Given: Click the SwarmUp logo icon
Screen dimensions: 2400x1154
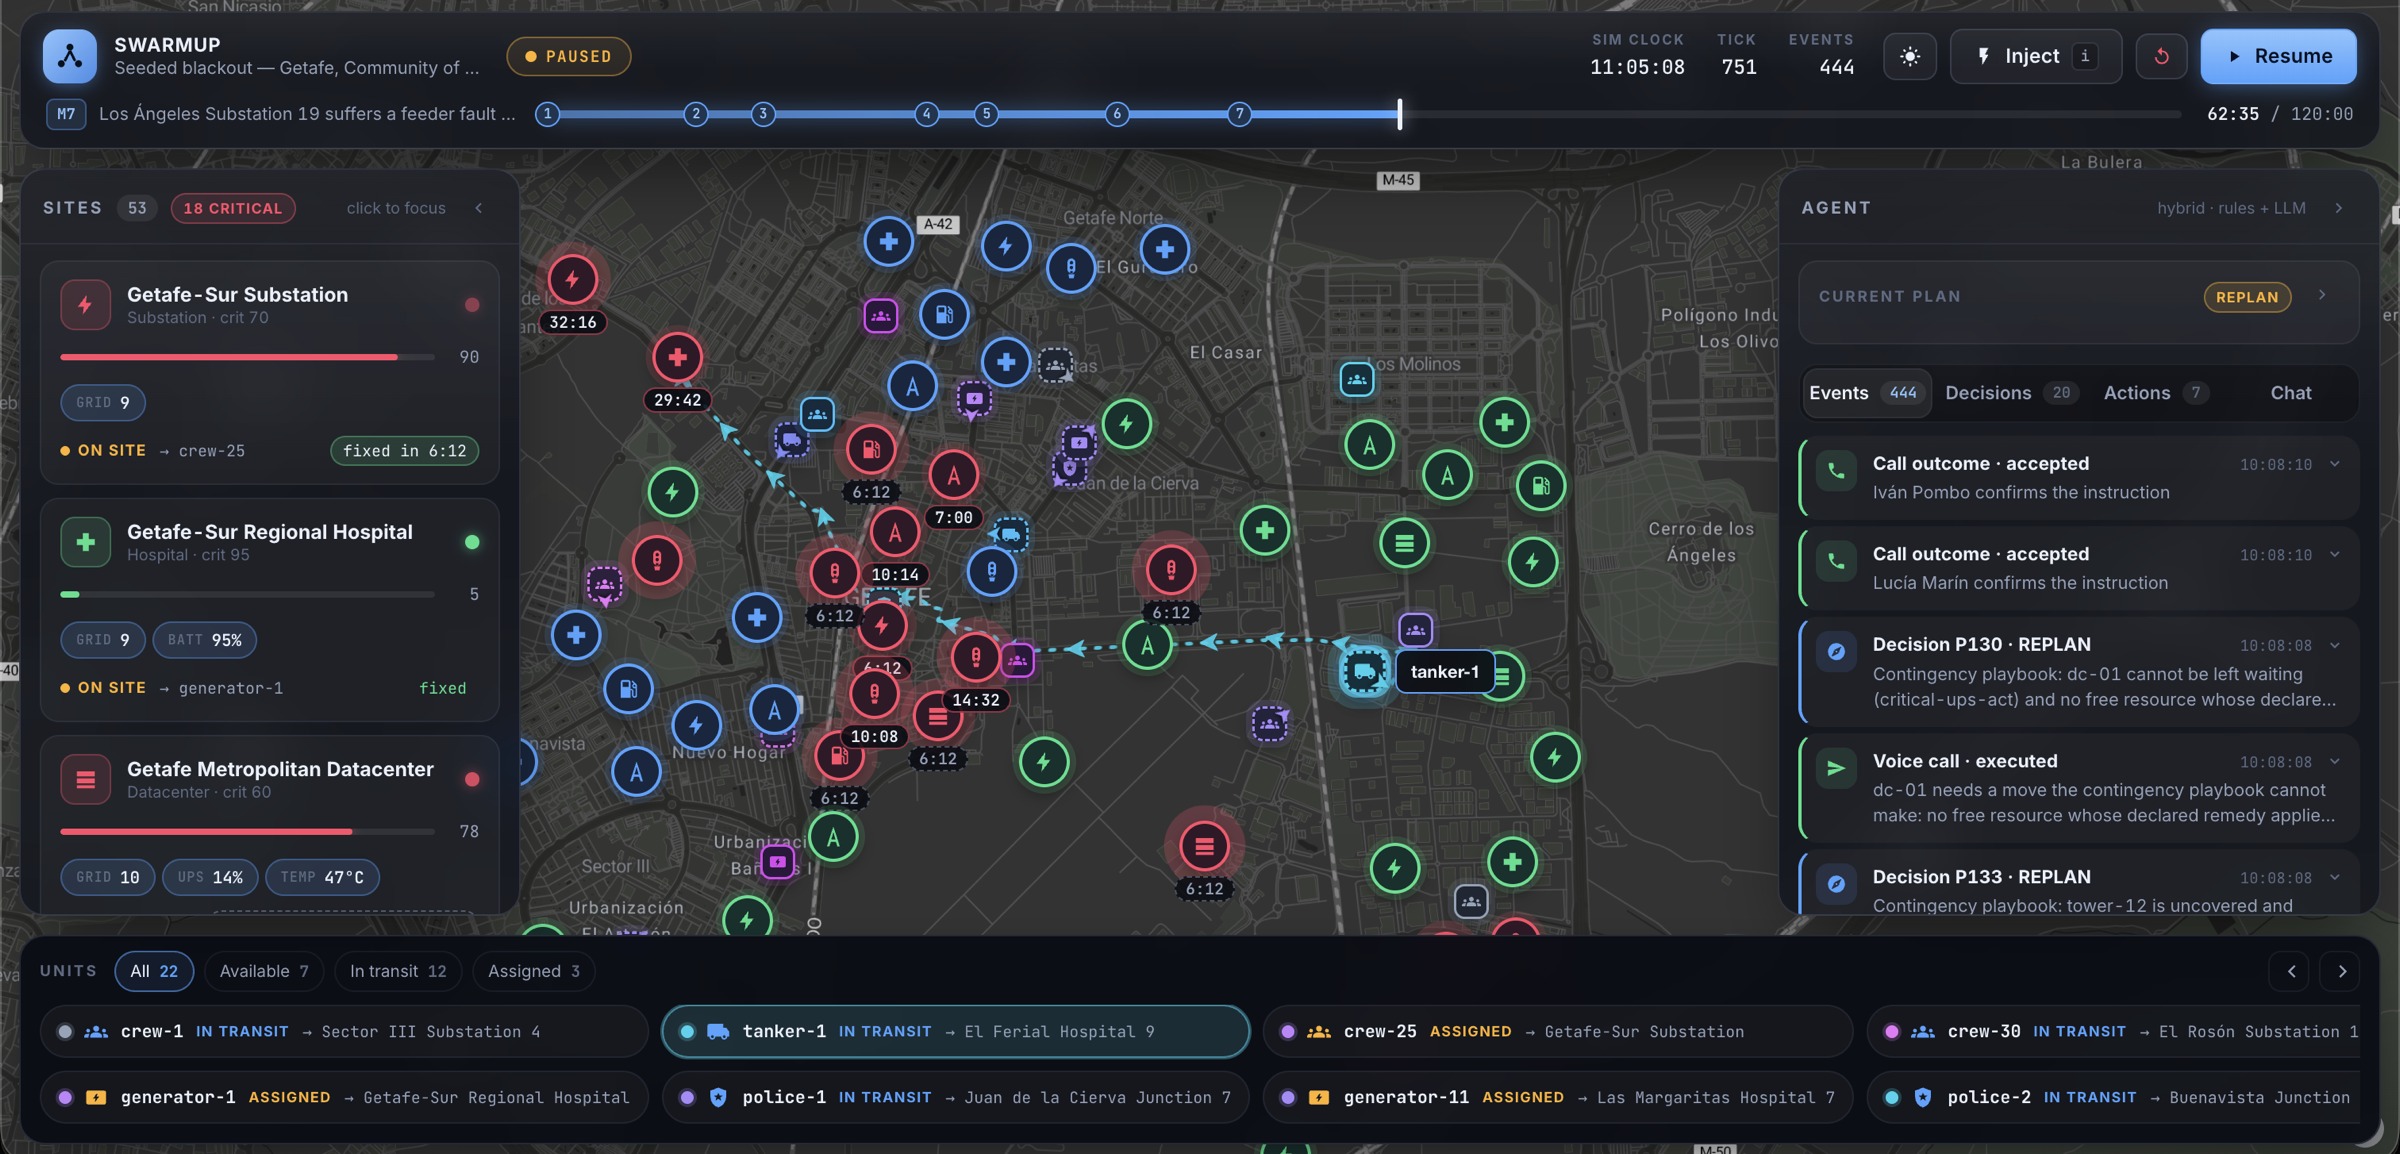Looking at the screenshot, I should [x=69, y=56].
